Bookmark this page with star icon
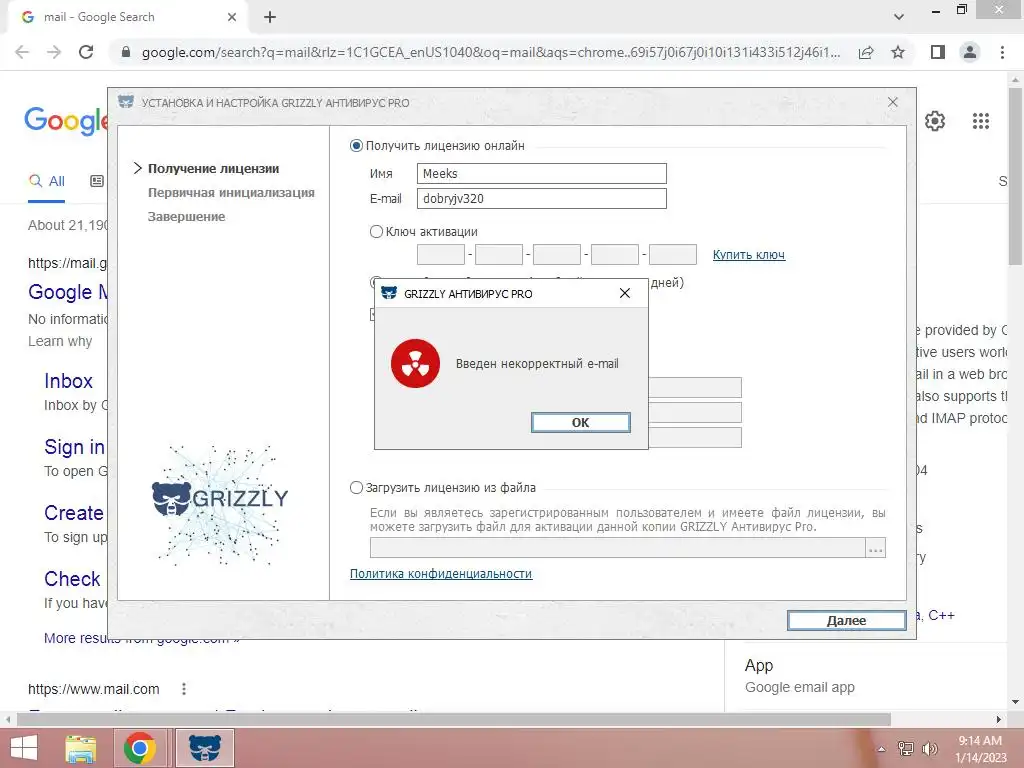The image size is (1024, 768). pyautogui.click(x=898, y=52)
